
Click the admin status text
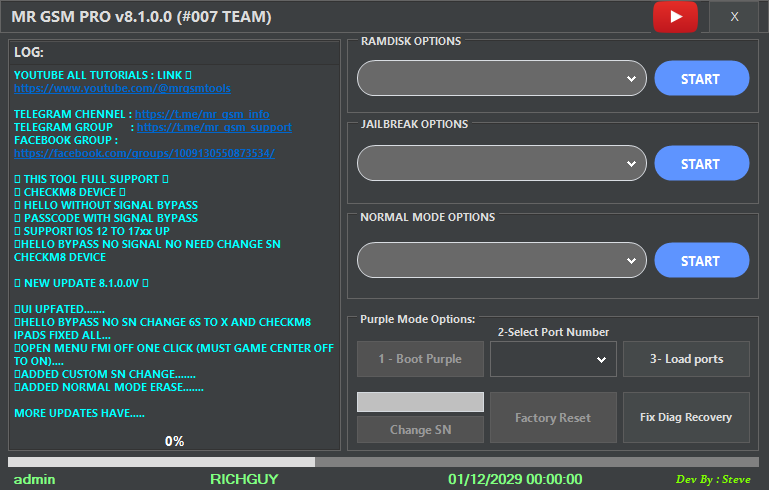click(x=34, y=479)
